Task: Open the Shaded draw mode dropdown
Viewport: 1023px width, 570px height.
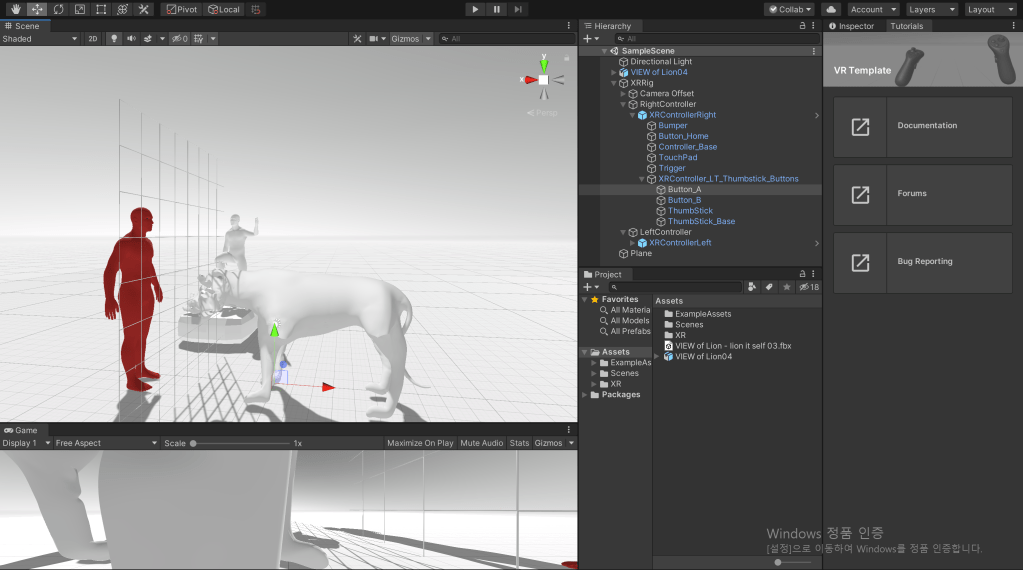Action: pyautogui.click(x=40, y=39)
